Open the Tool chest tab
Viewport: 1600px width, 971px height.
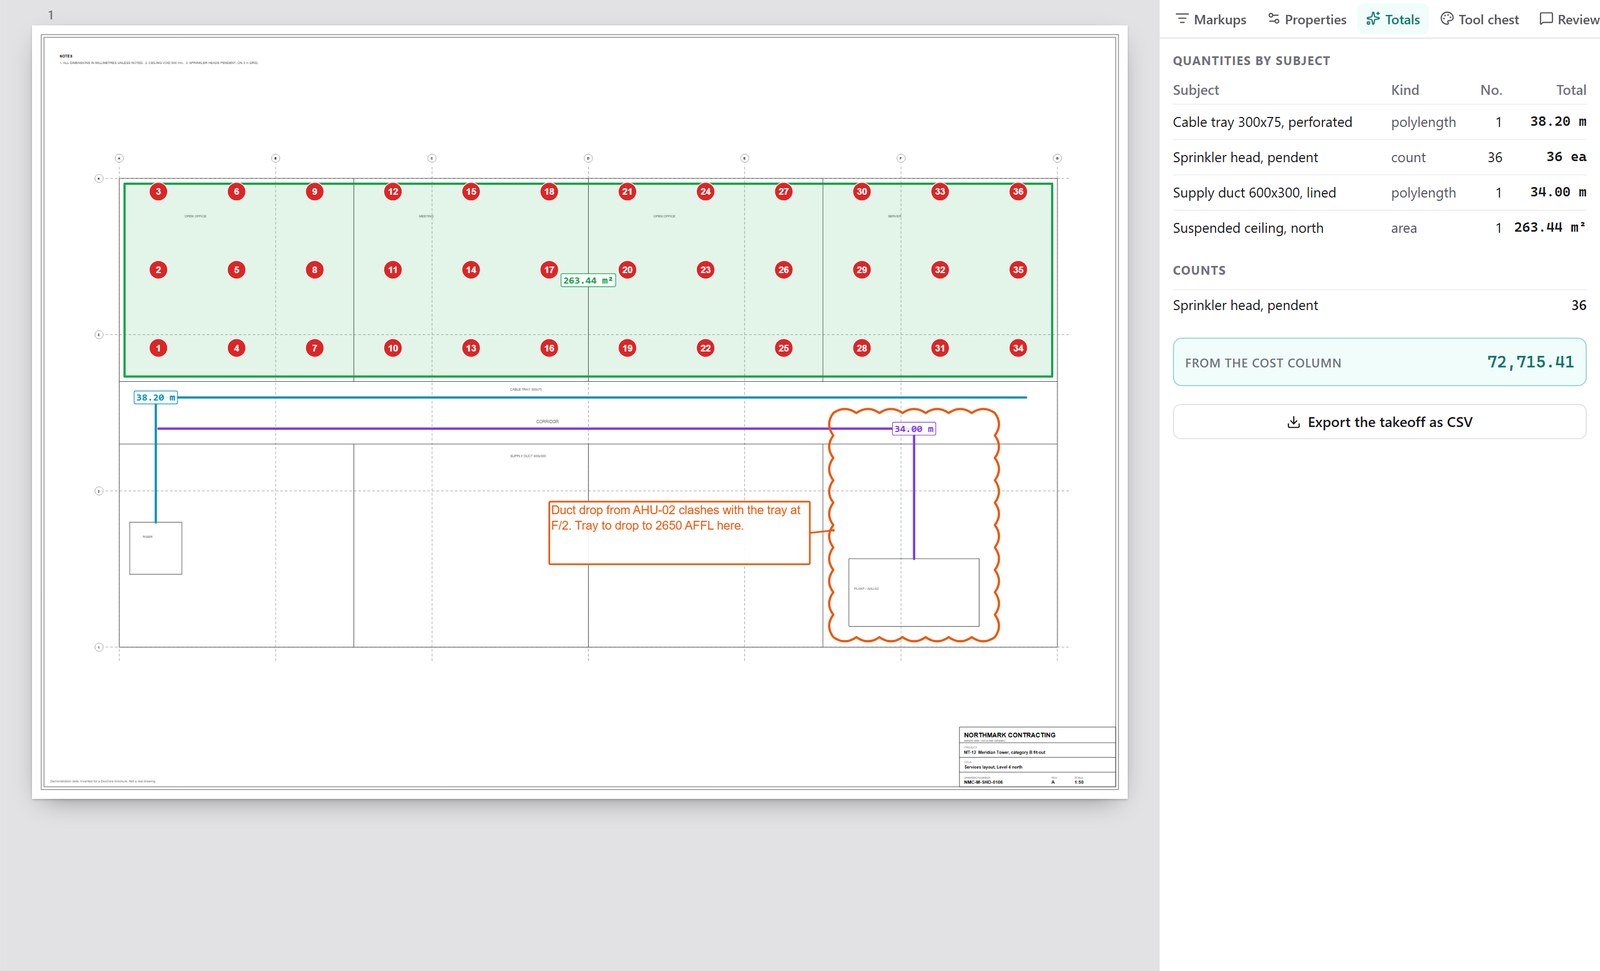tap(1479, 19)
